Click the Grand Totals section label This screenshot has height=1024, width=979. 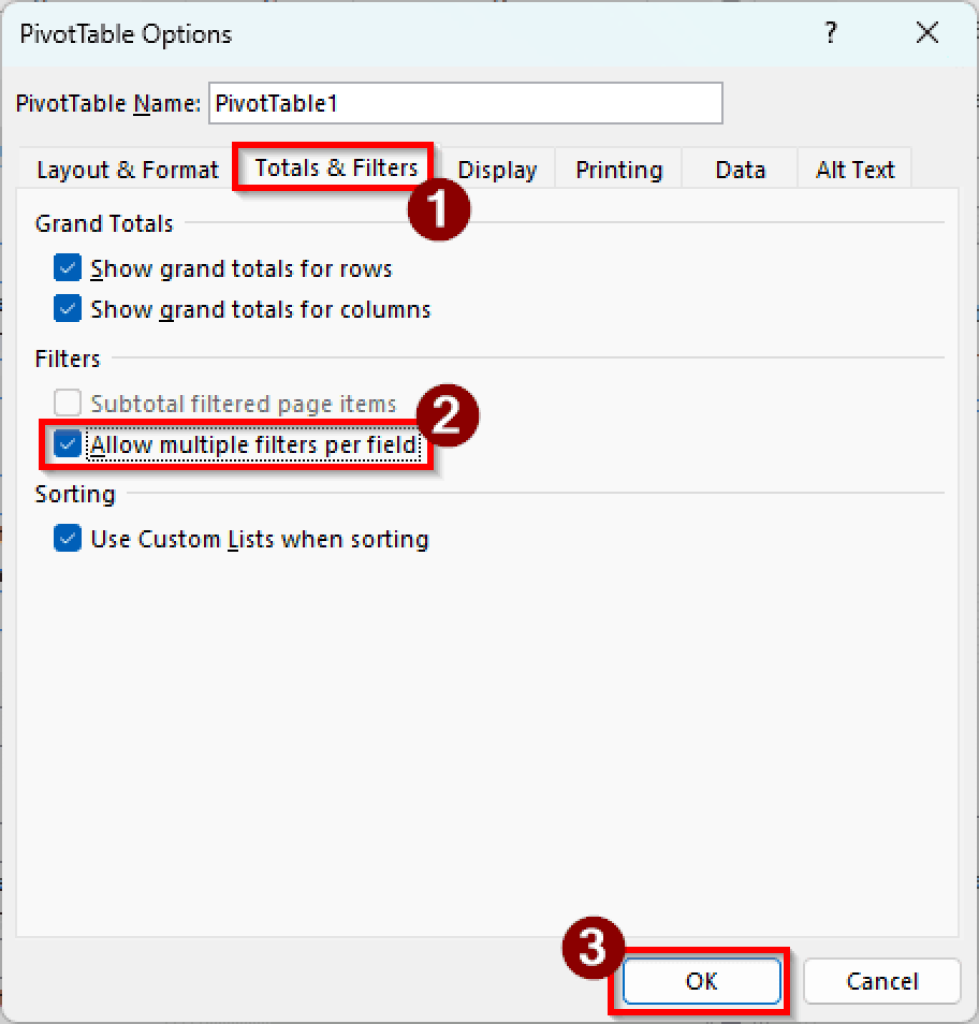click(x=103, y=223)
